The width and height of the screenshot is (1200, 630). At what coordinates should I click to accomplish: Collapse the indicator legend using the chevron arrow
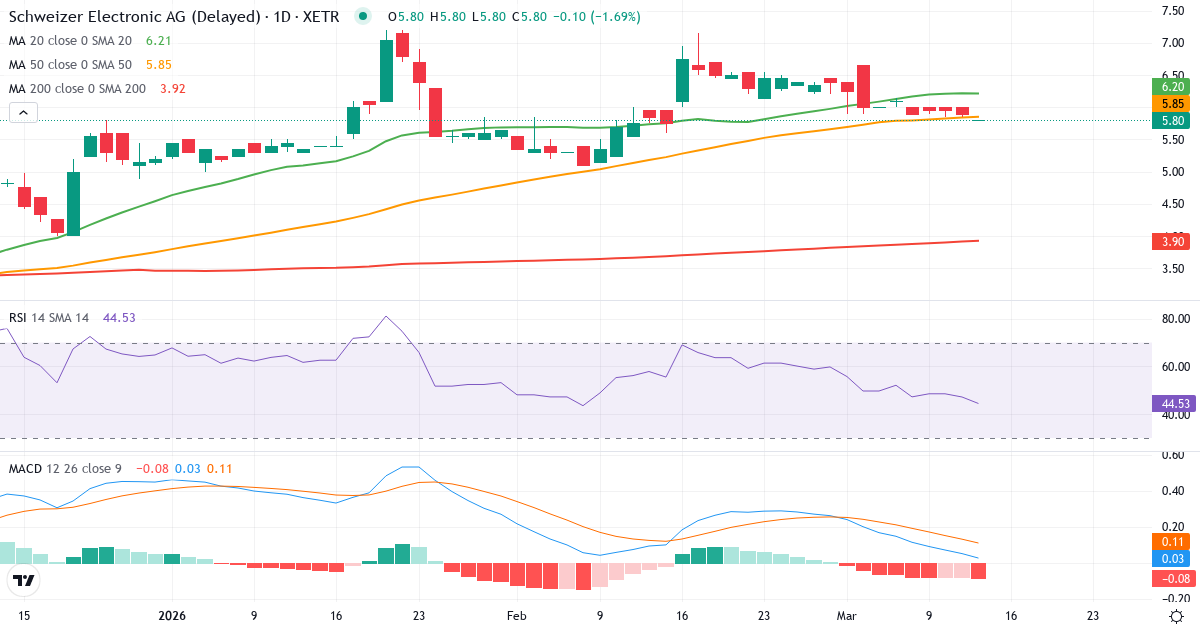click(x=22, y=112)
